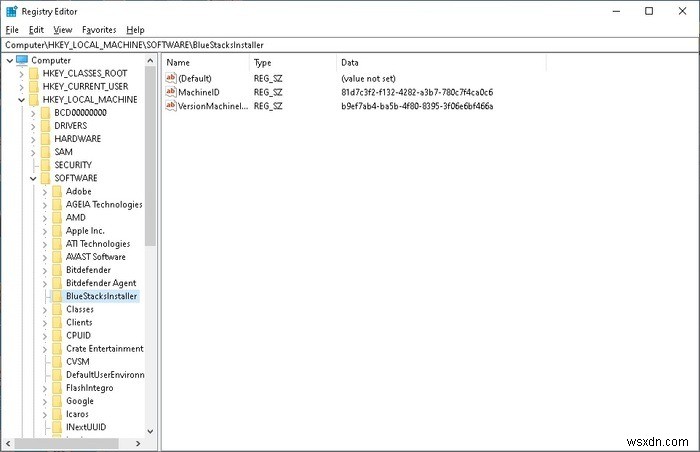Select the FlashIntegro key
700x452 pixels.
point(89,388)
